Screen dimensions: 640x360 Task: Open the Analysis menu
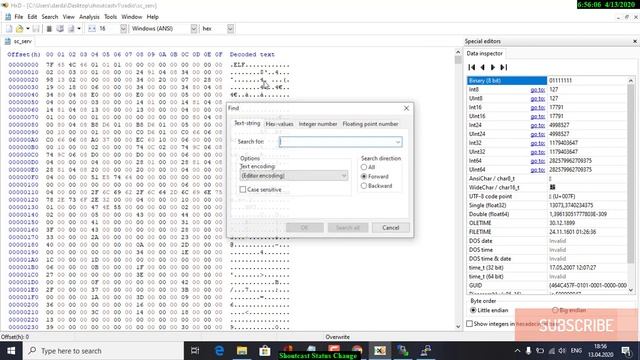click(x=89, y=17)
